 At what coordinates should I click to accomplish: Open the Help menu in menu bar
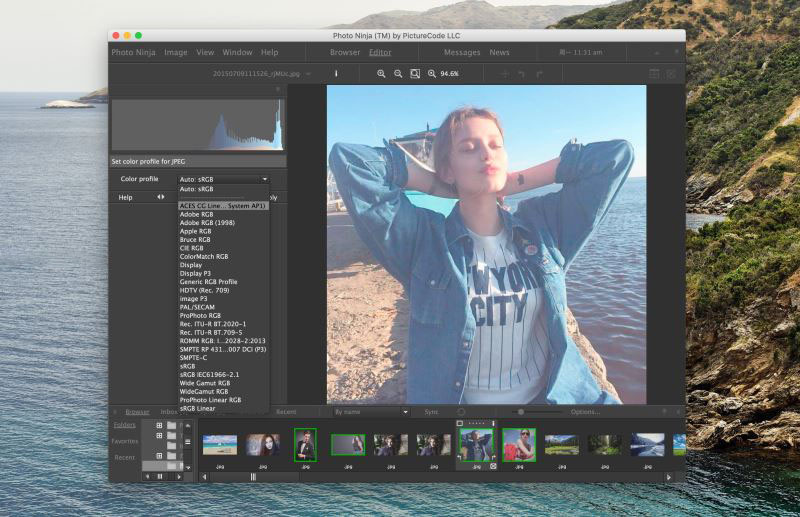click(x=269, y=52)
